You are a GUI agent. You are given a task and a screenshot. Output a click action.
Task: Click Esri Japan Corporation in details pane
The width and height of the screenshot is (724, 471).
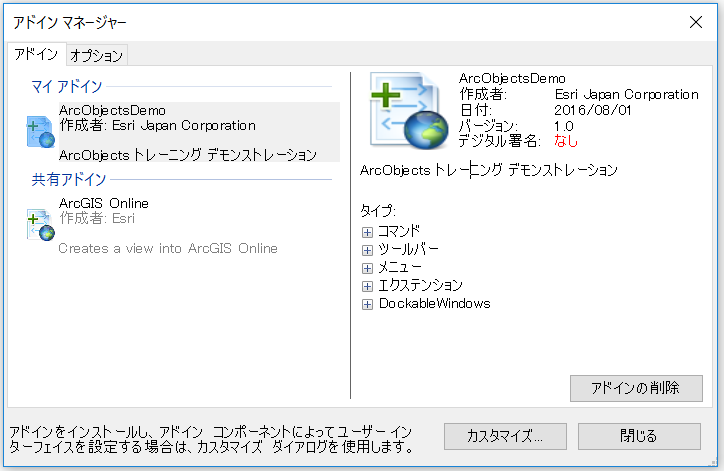pos(627,94)
